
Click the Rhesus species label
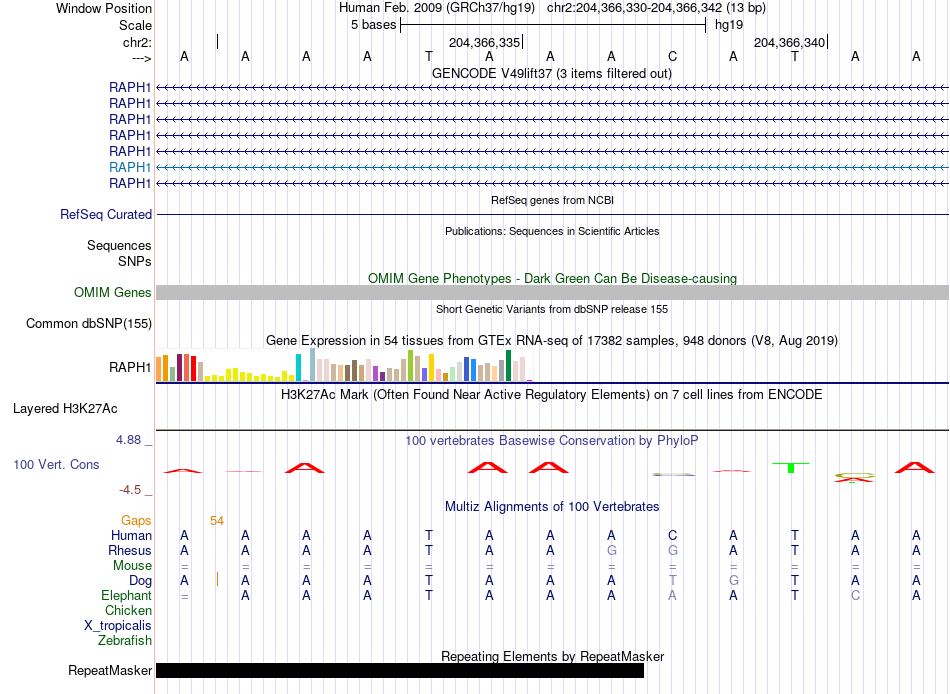pyautogui.click(x=130, y=551)
